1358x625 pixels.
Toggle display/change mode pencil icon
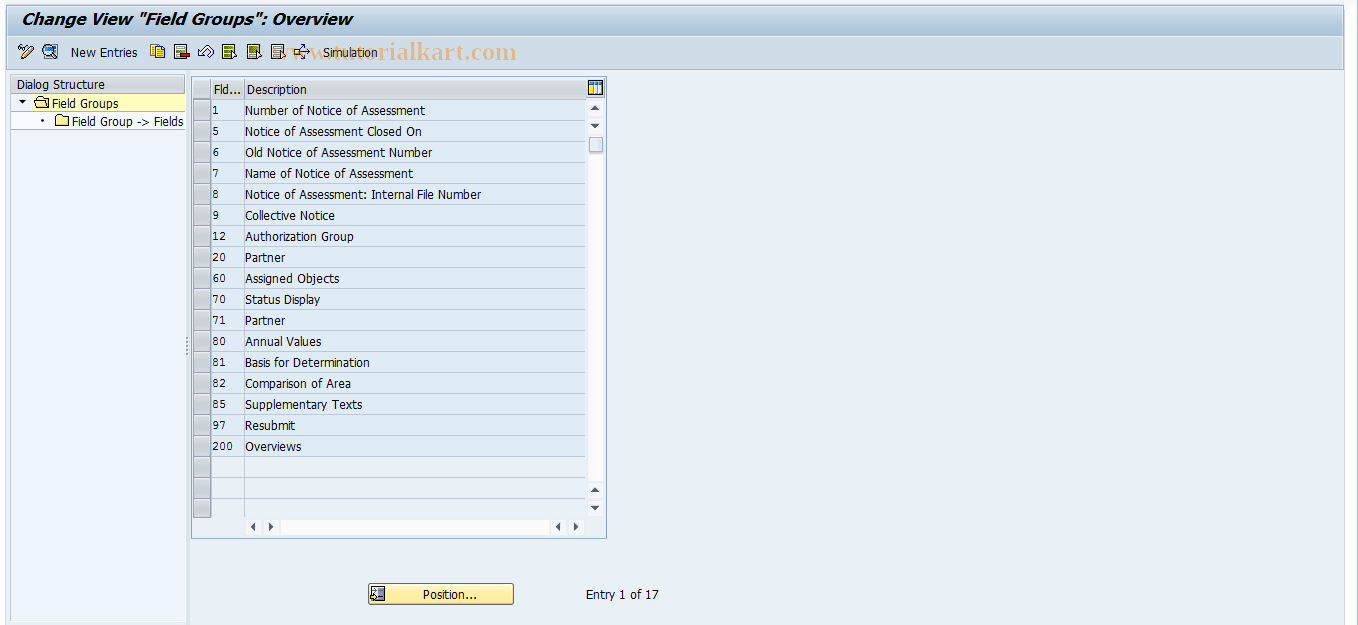(x=26, y=52)
